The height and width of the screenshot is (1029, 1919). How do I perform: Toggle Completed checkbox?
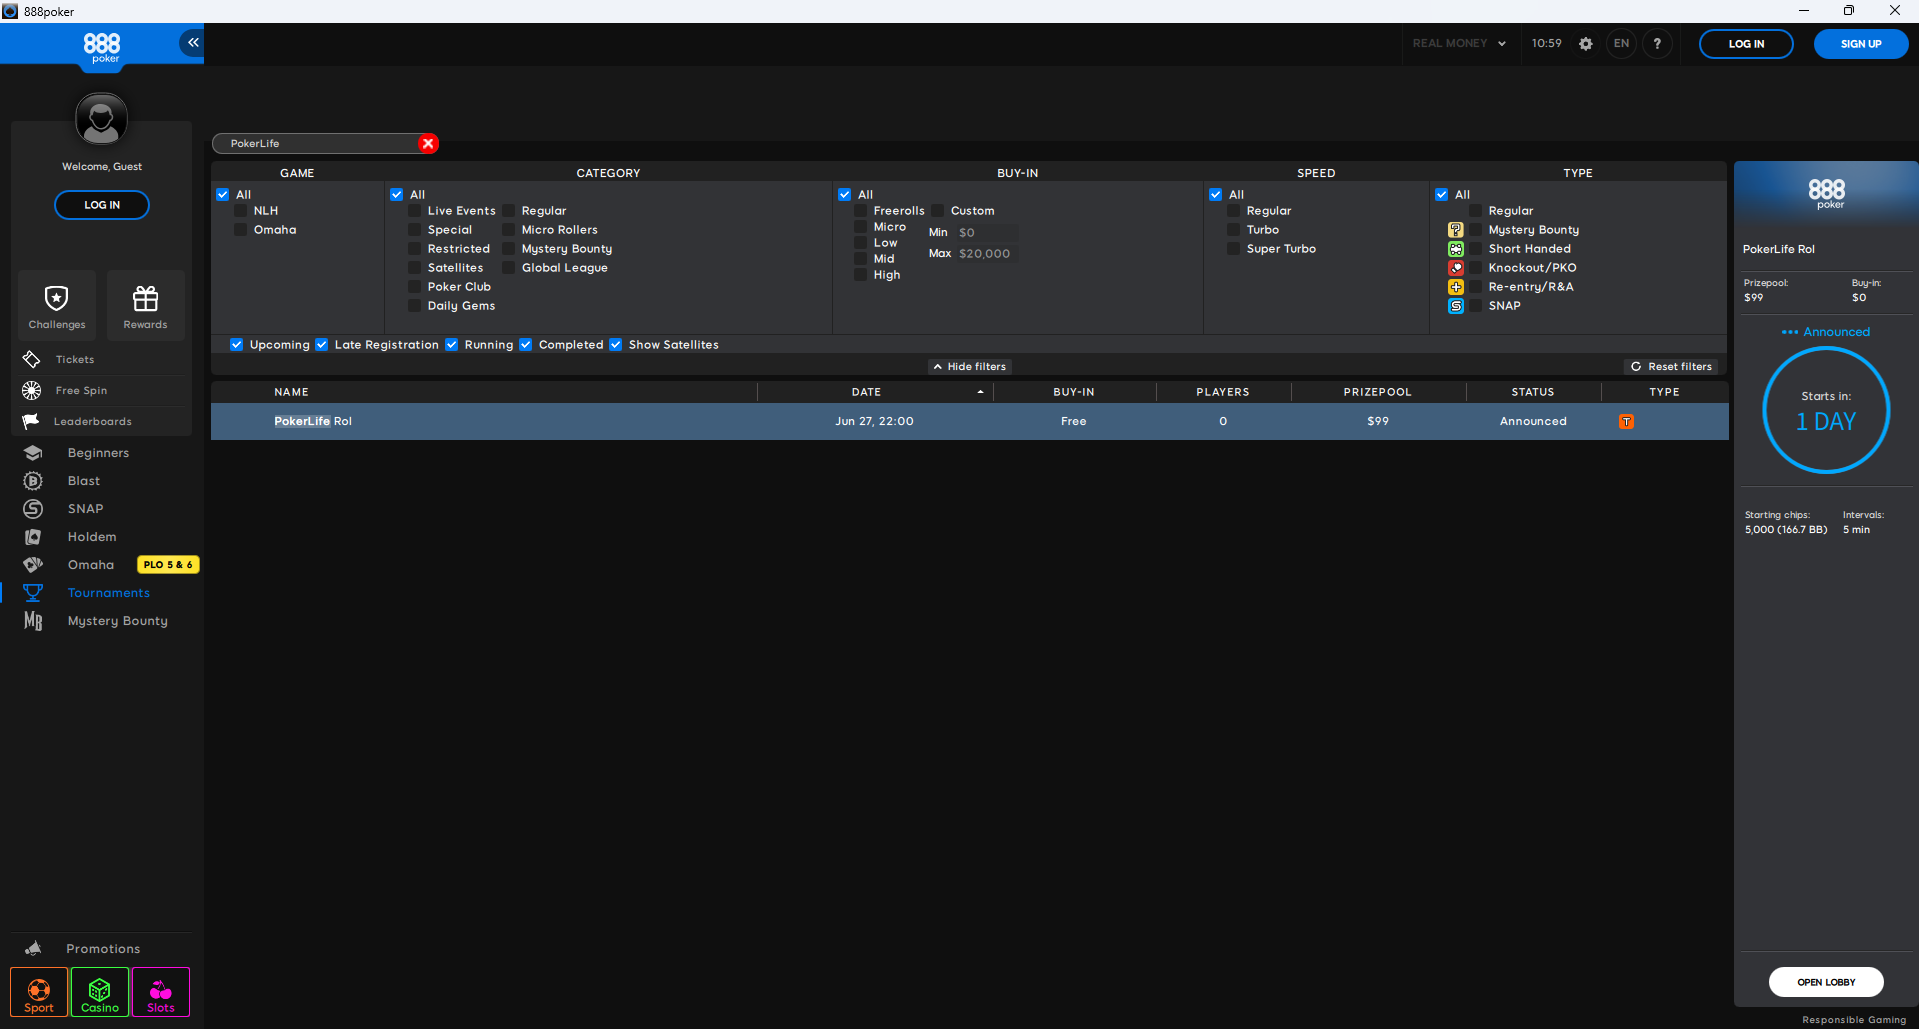click(526, 345)
